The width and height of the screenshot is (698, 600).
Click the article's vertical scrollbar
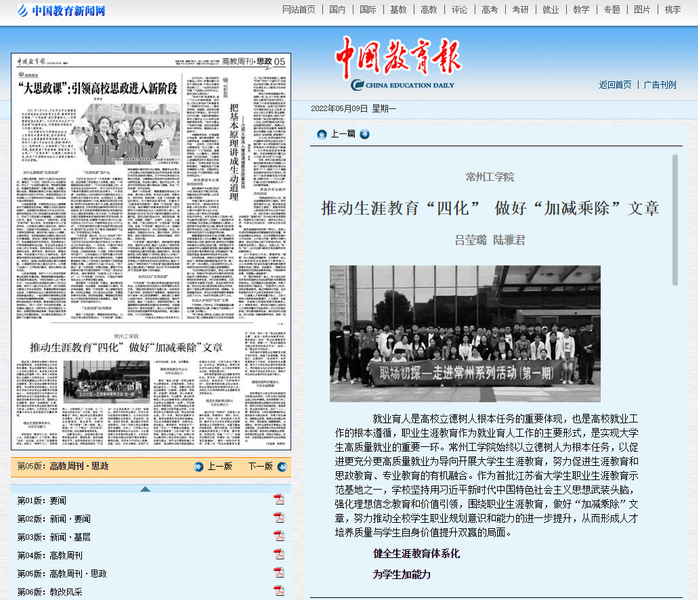[675, 230]
